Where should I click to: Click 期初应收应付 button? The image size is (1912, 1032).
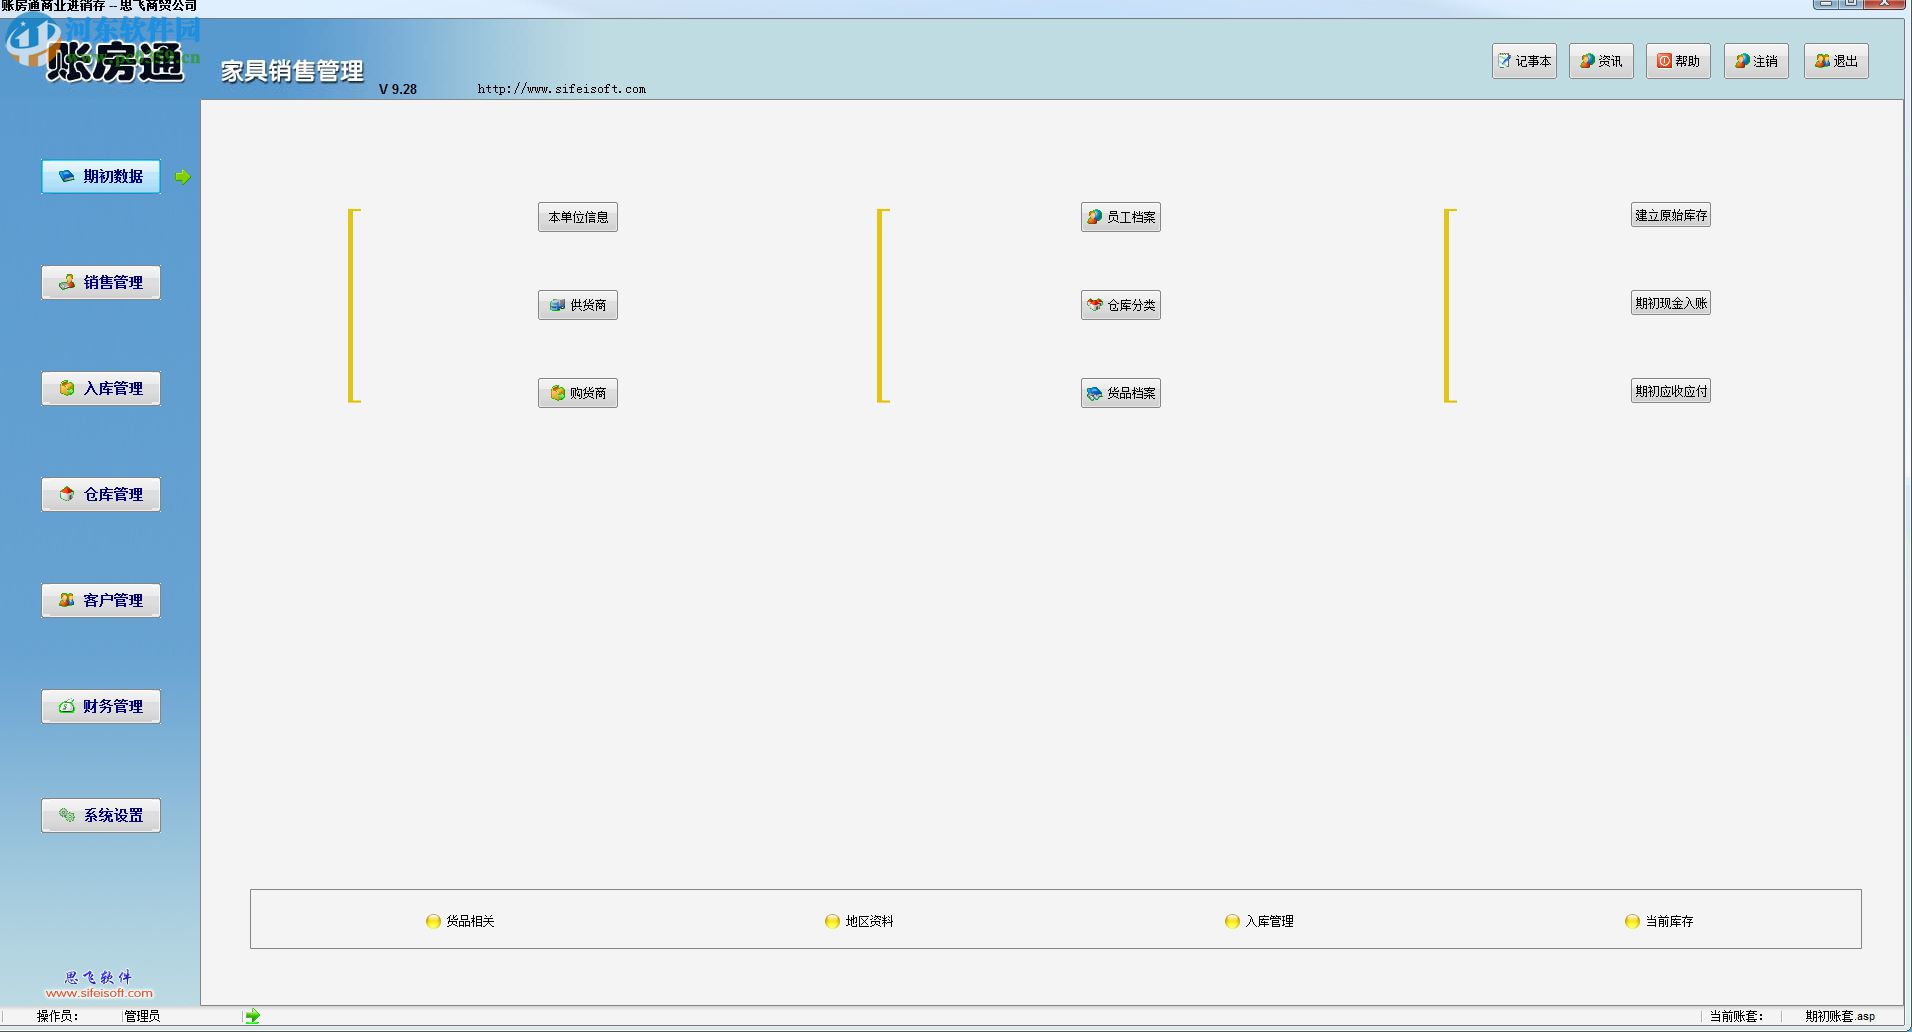(1671, 391)
